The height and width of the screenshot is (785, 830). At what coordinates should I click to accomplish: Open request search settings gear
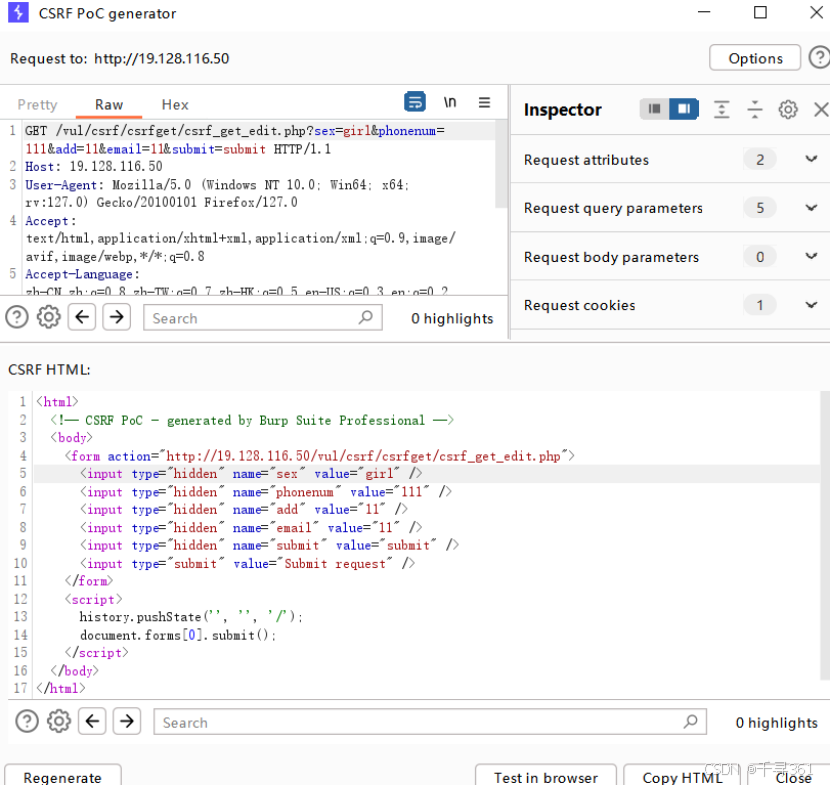(48, 317)
